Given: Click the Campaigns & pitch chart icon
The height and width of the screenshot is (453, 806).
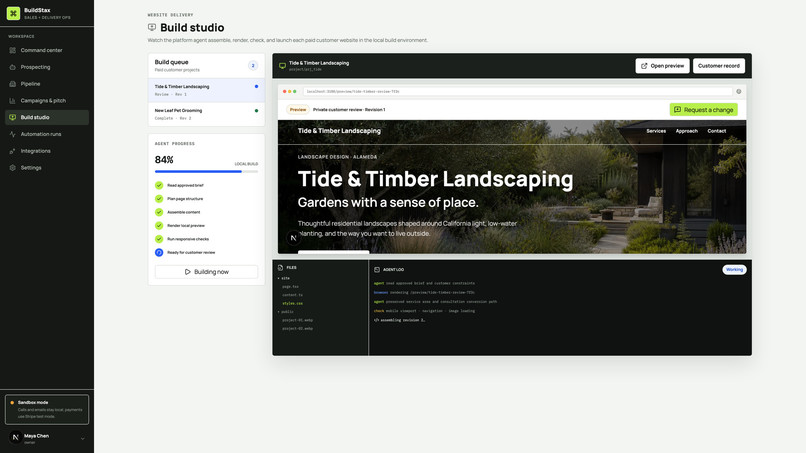Looking at the screenshot, I should pyautogui.click(x=12, y=101).
